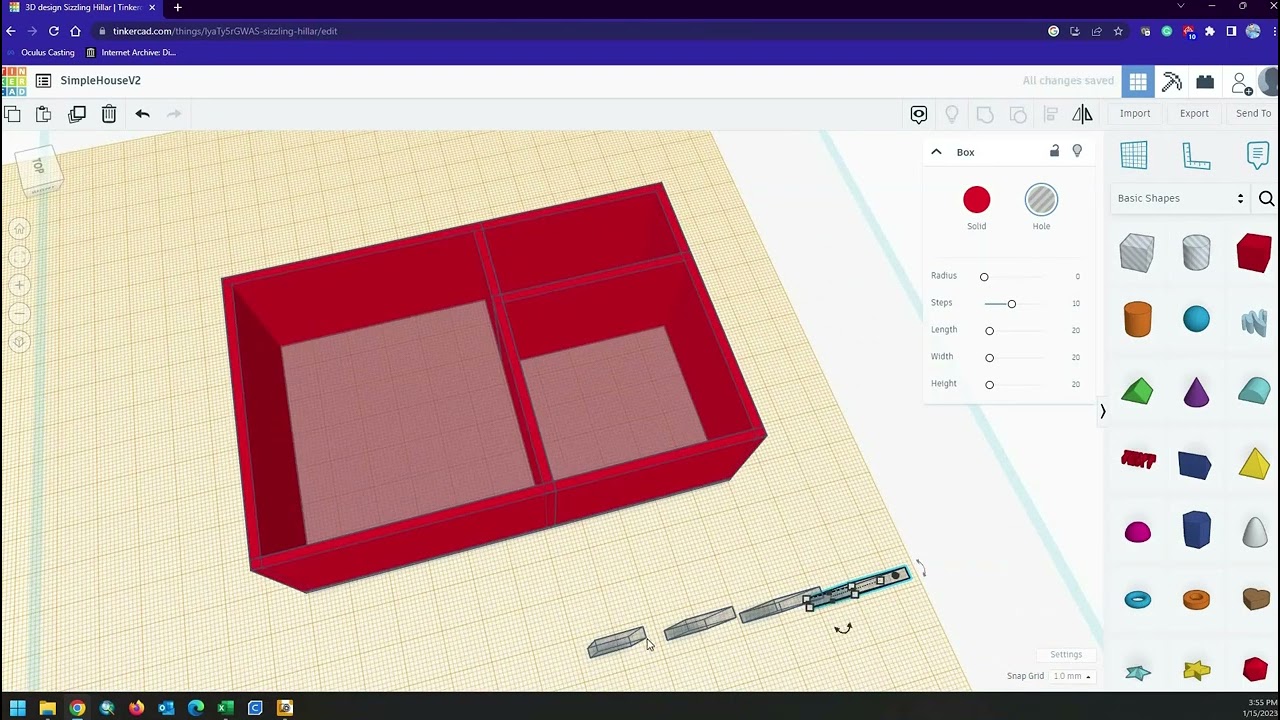
Task: Click the Home view button
Action: pos(19,230)
